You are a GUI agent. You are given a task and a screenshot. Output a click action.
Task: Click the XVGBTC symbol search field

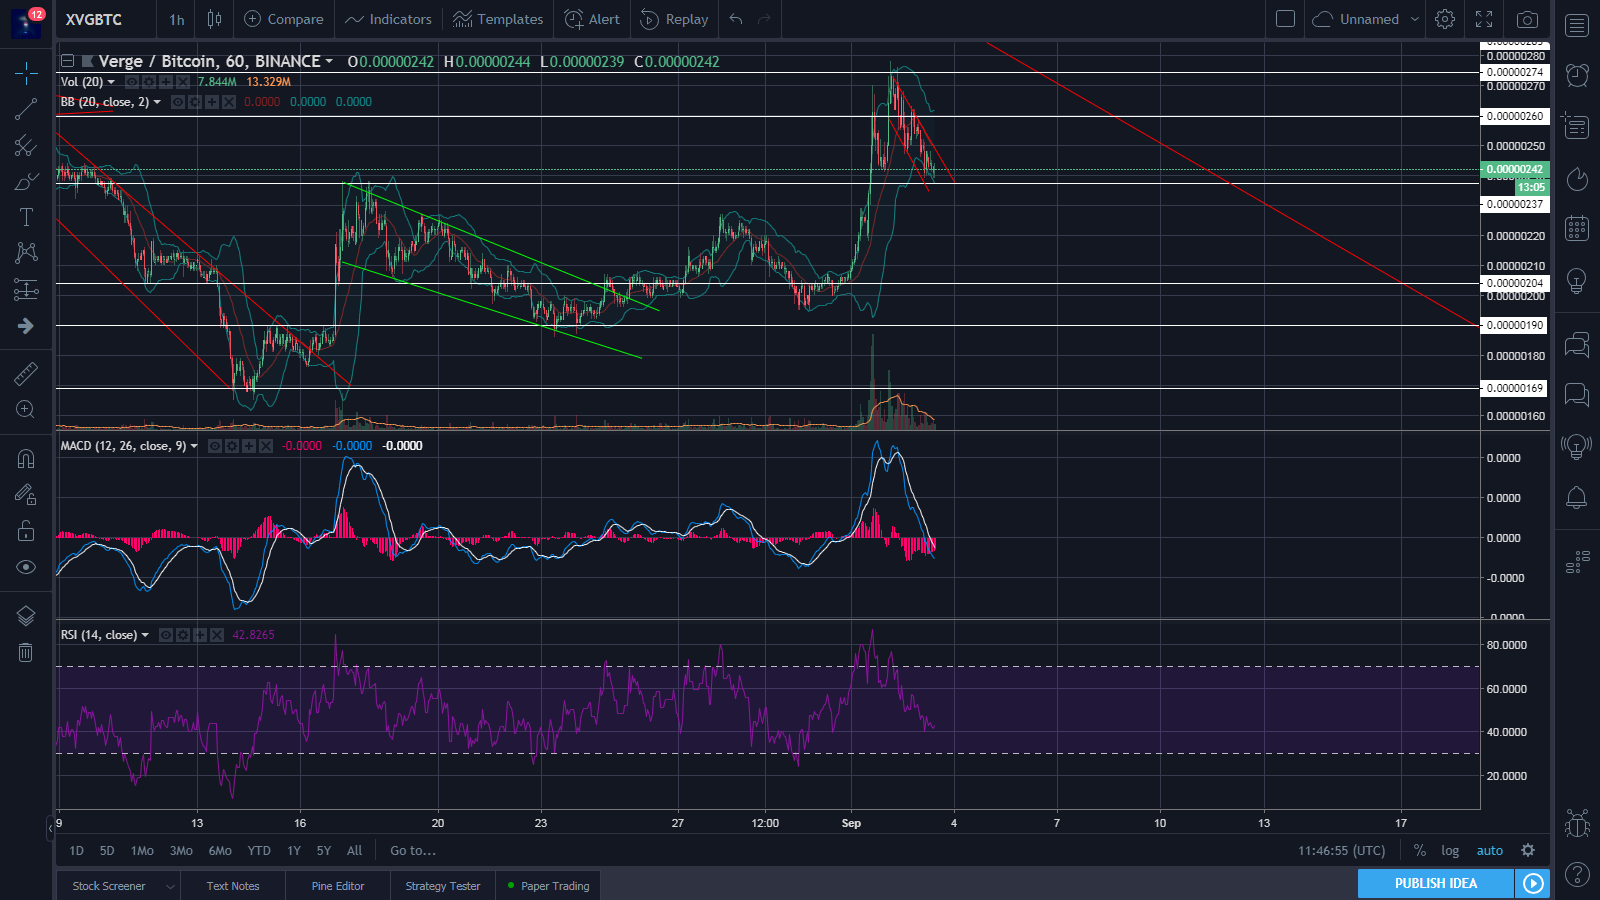105,19
